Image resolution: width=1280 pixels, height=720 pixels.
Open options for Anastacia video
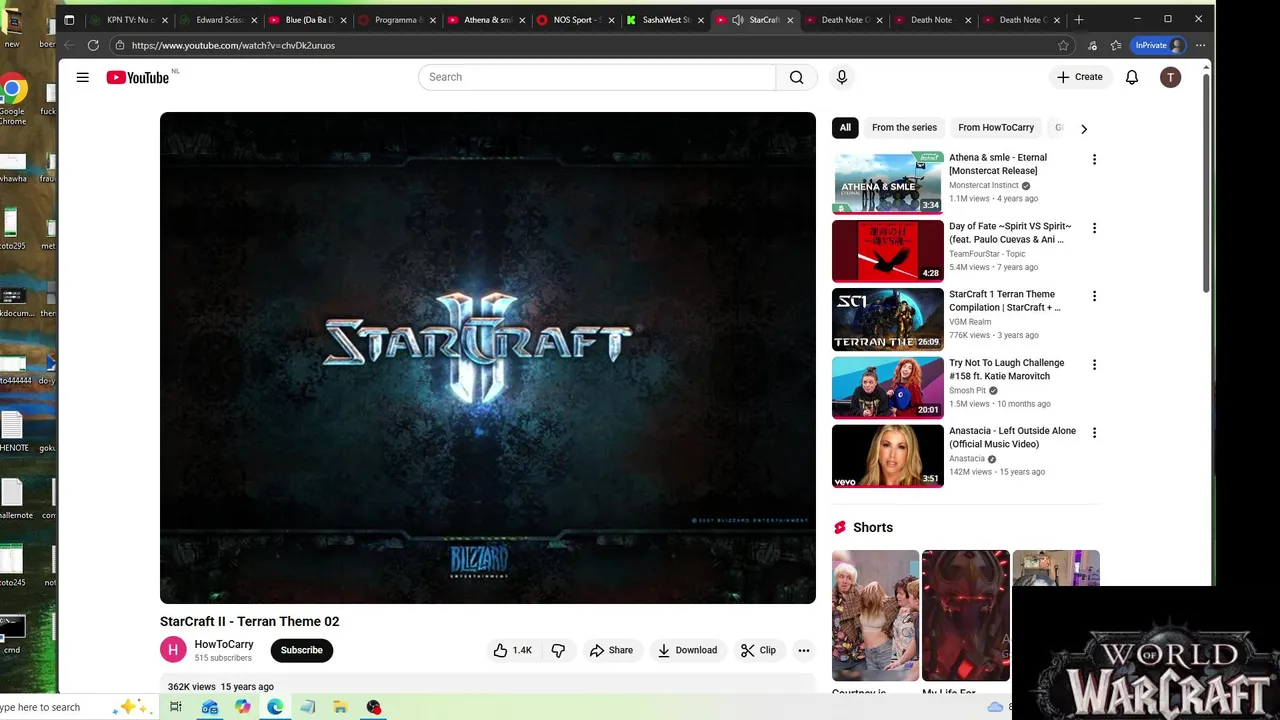[x=1094, y=433]
